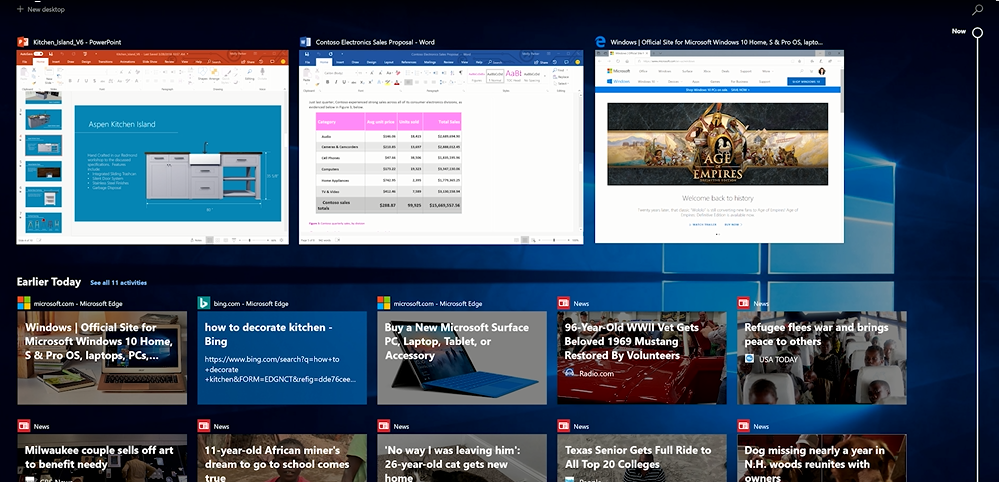Switch to the Word sales proposal window thumbnail

pos(441,147)
